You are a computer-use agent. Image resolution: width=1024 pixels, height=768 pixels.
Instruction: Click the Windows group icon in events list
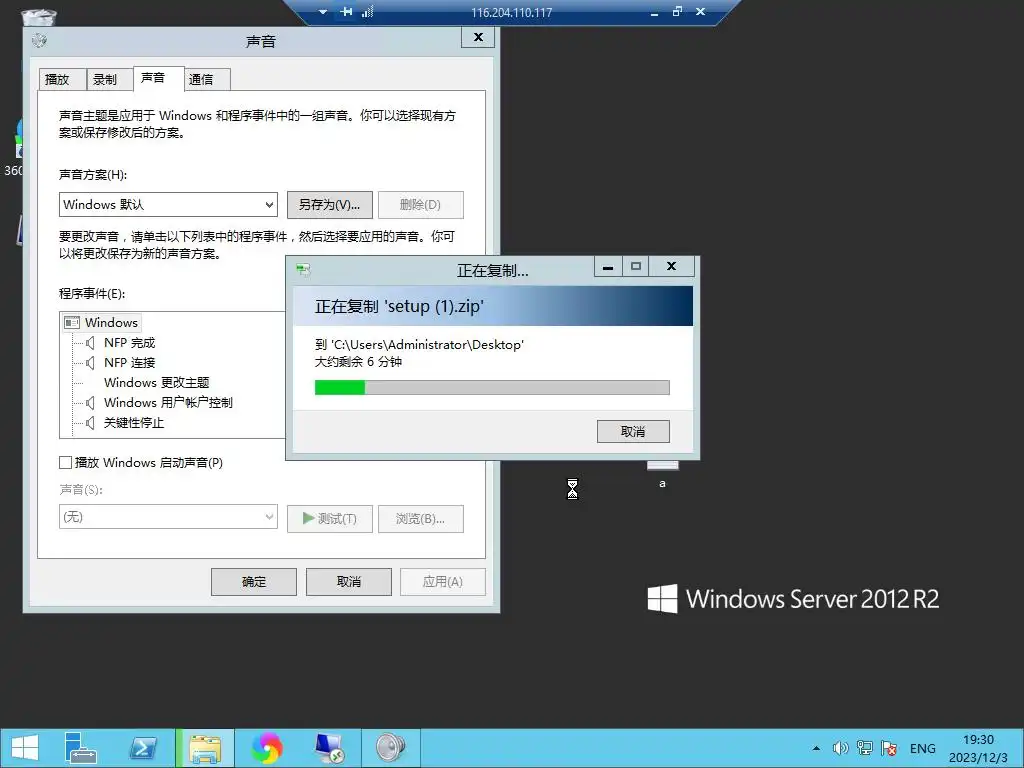[x=72, y=323]
